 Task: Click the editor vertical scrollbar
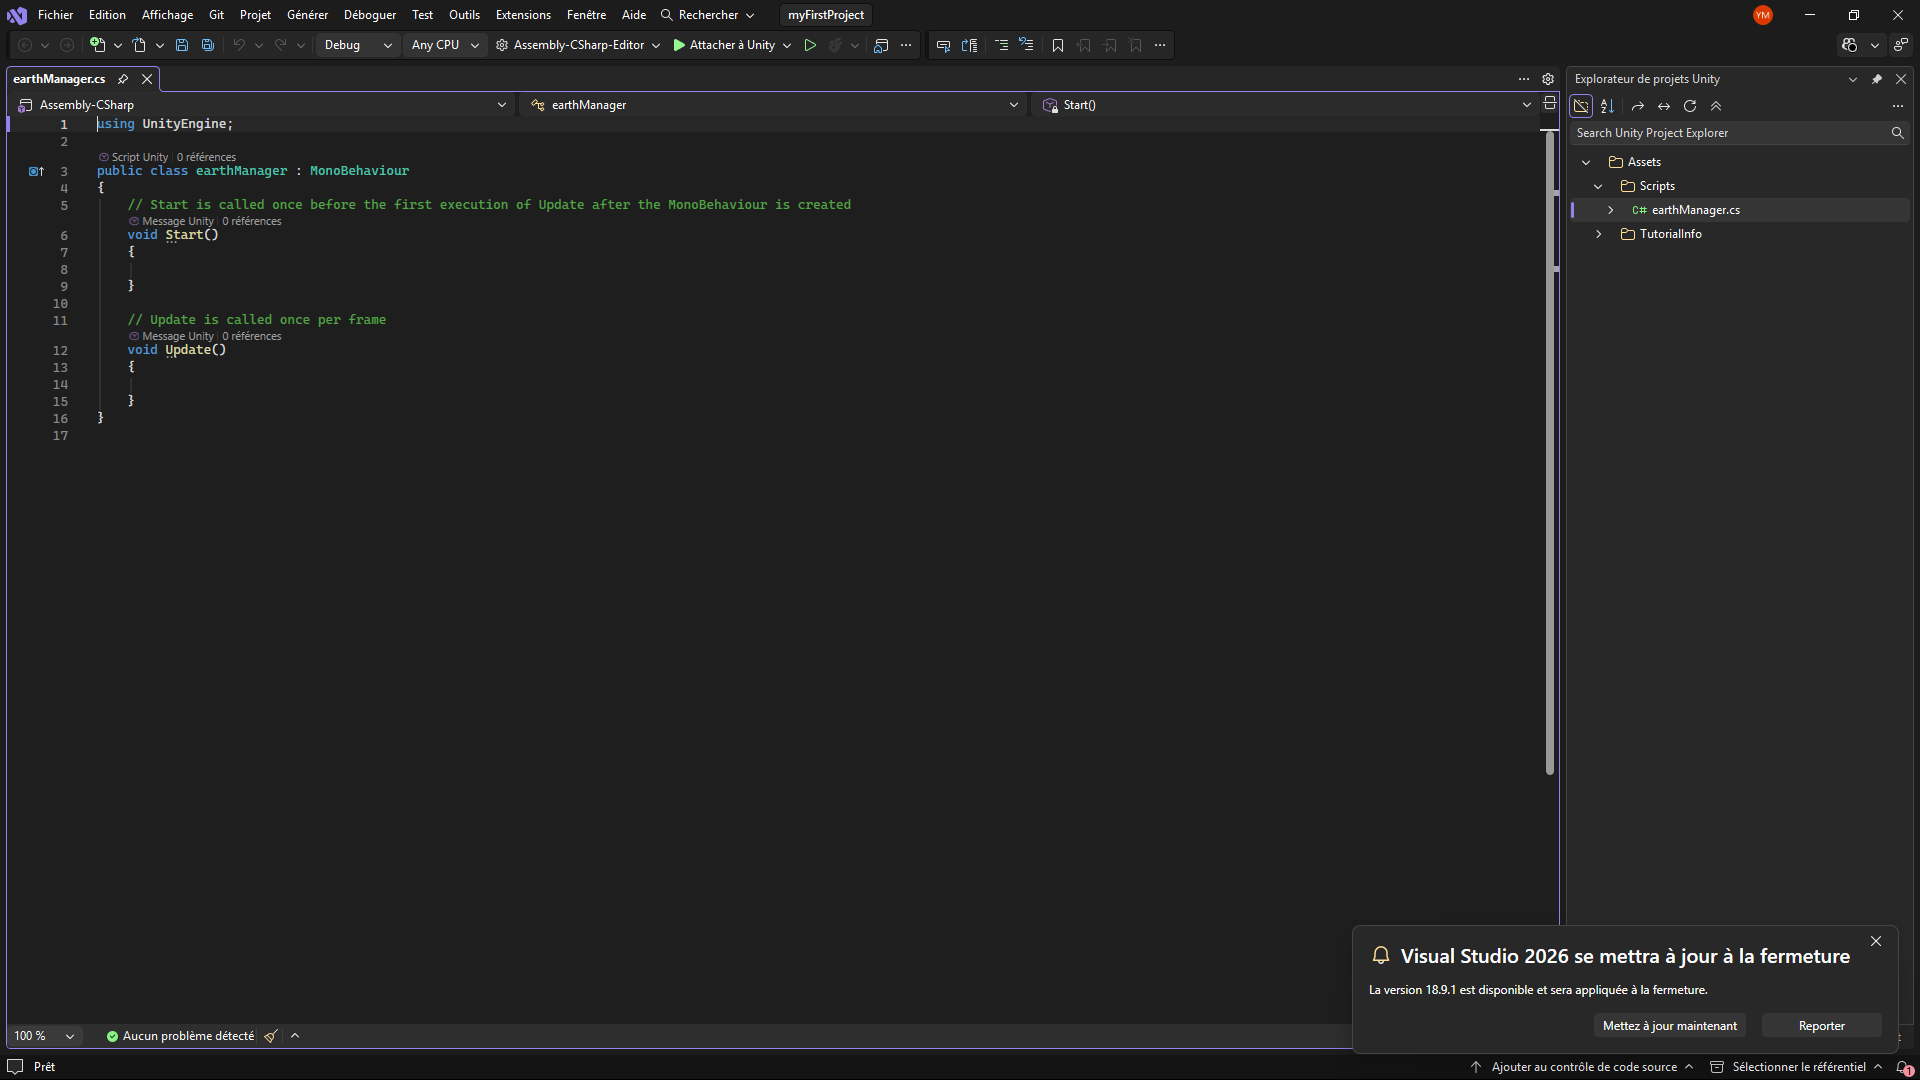click(1550, 452)
